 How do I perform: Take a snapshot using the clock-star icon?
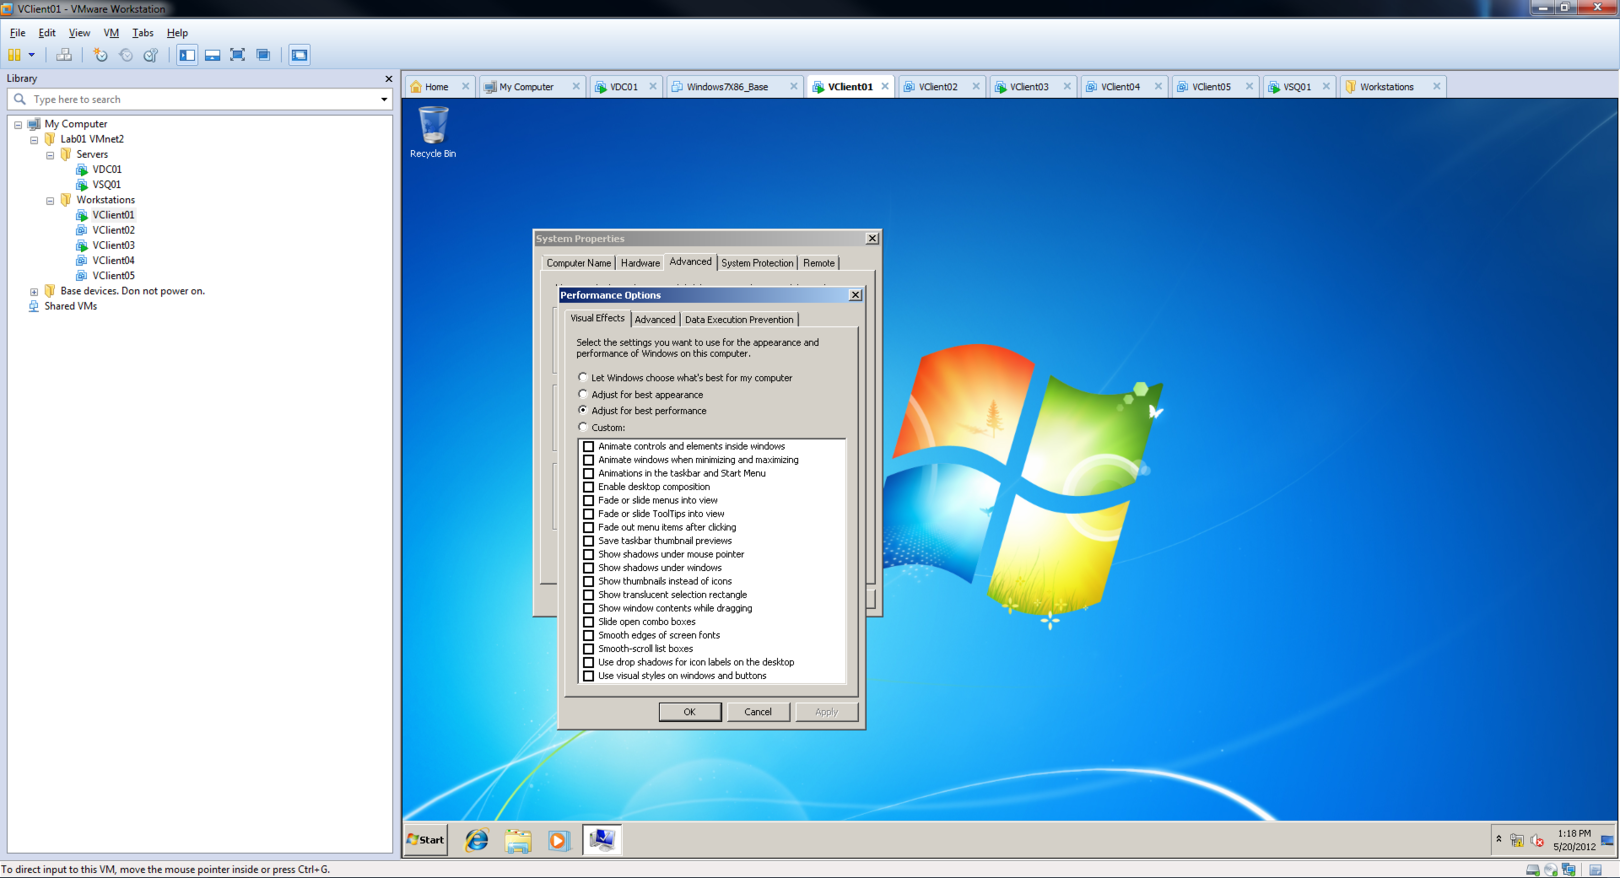[x=100, y=55]
